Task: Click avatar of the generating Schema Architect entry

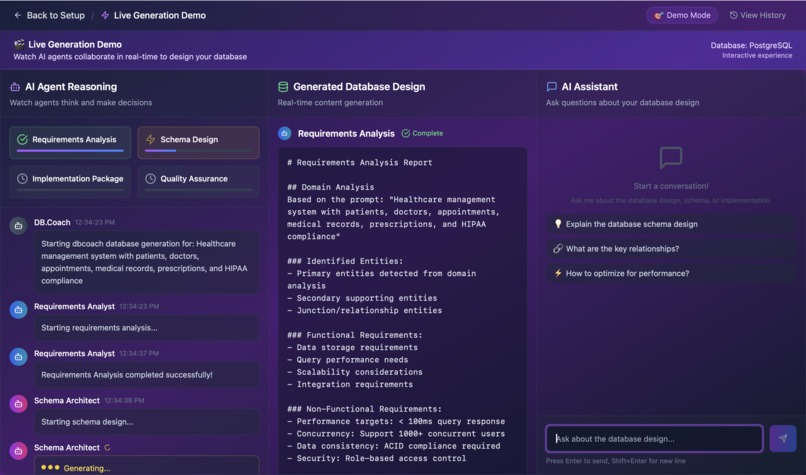Action: 19,451
